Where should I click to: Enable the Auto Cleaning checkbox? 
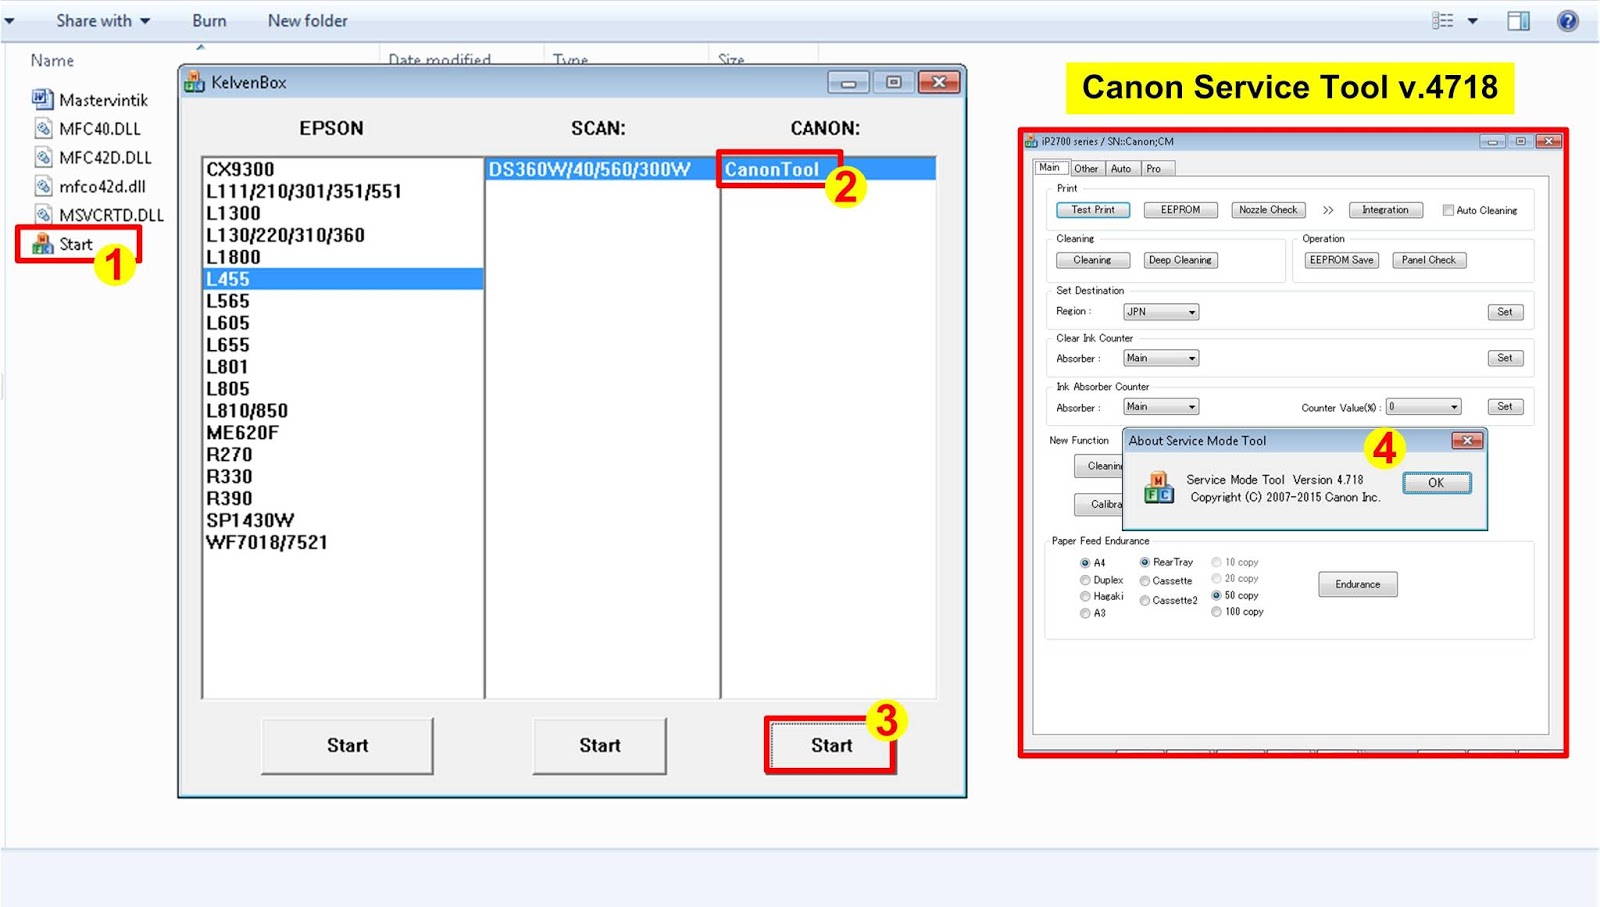tap(1448, 210)
